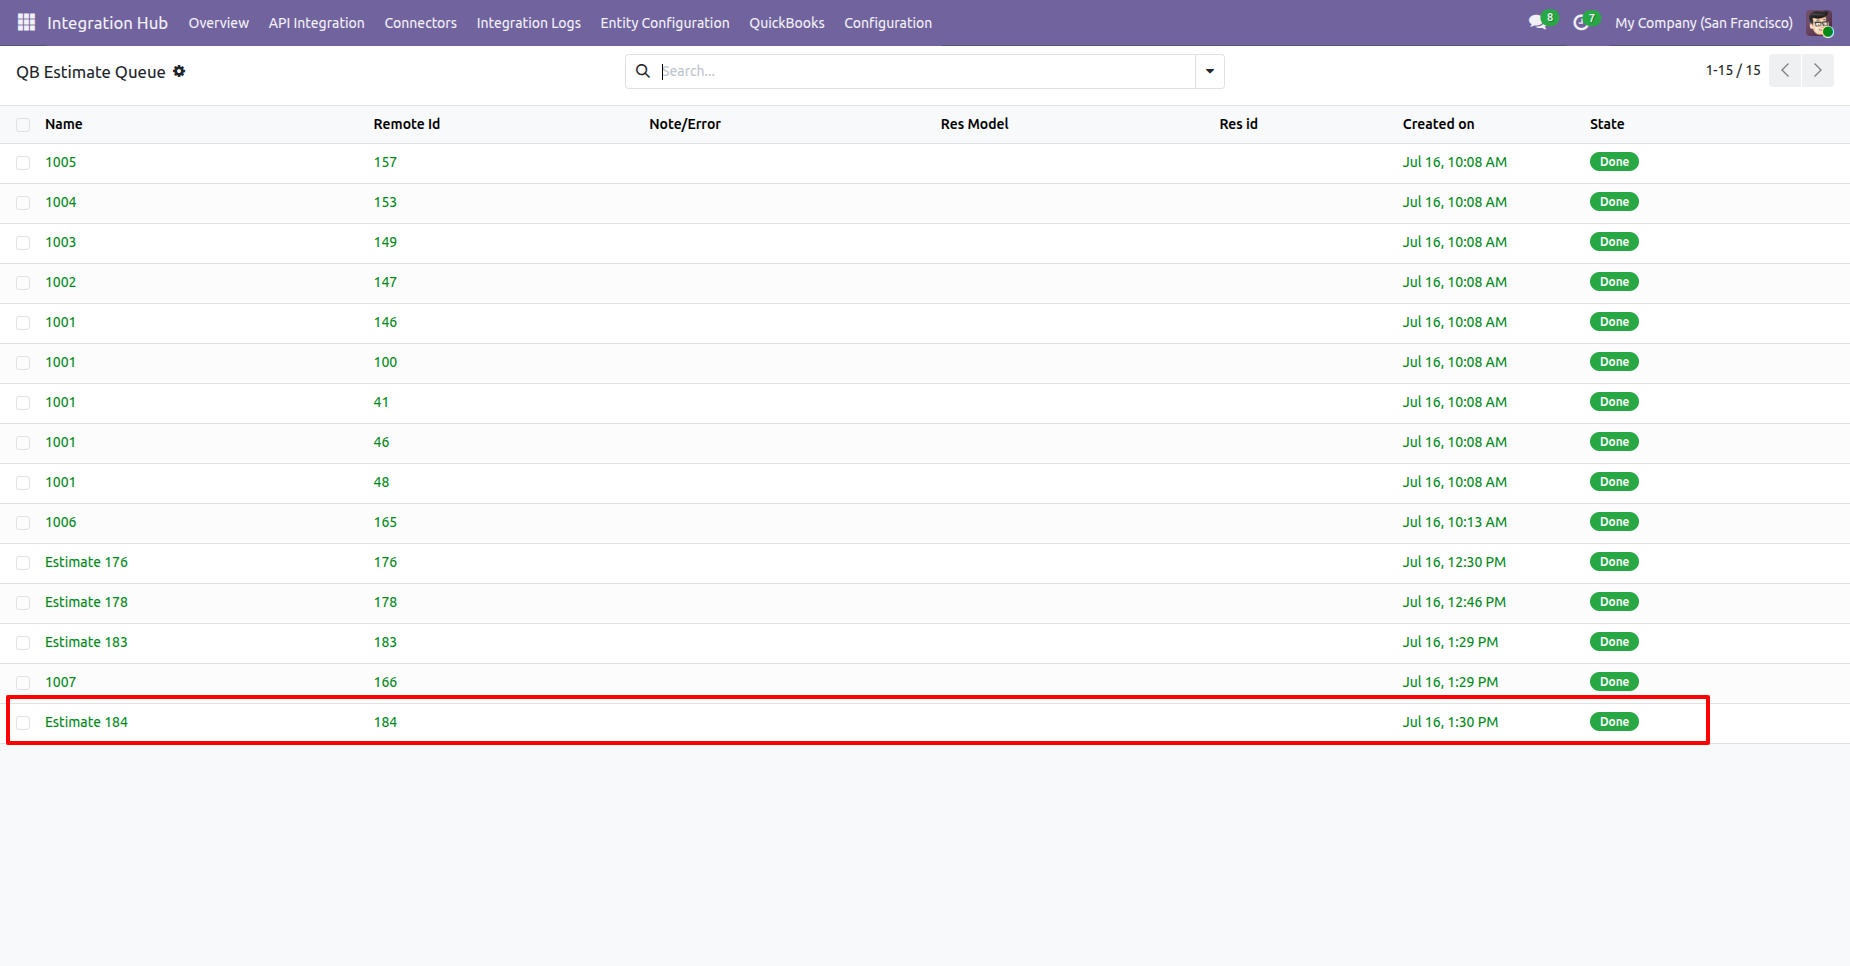Image resolution: width=1850 pixels, height=966 pixels.
Task: Click the search magnifier icon
Action: [x=643, y=71]
